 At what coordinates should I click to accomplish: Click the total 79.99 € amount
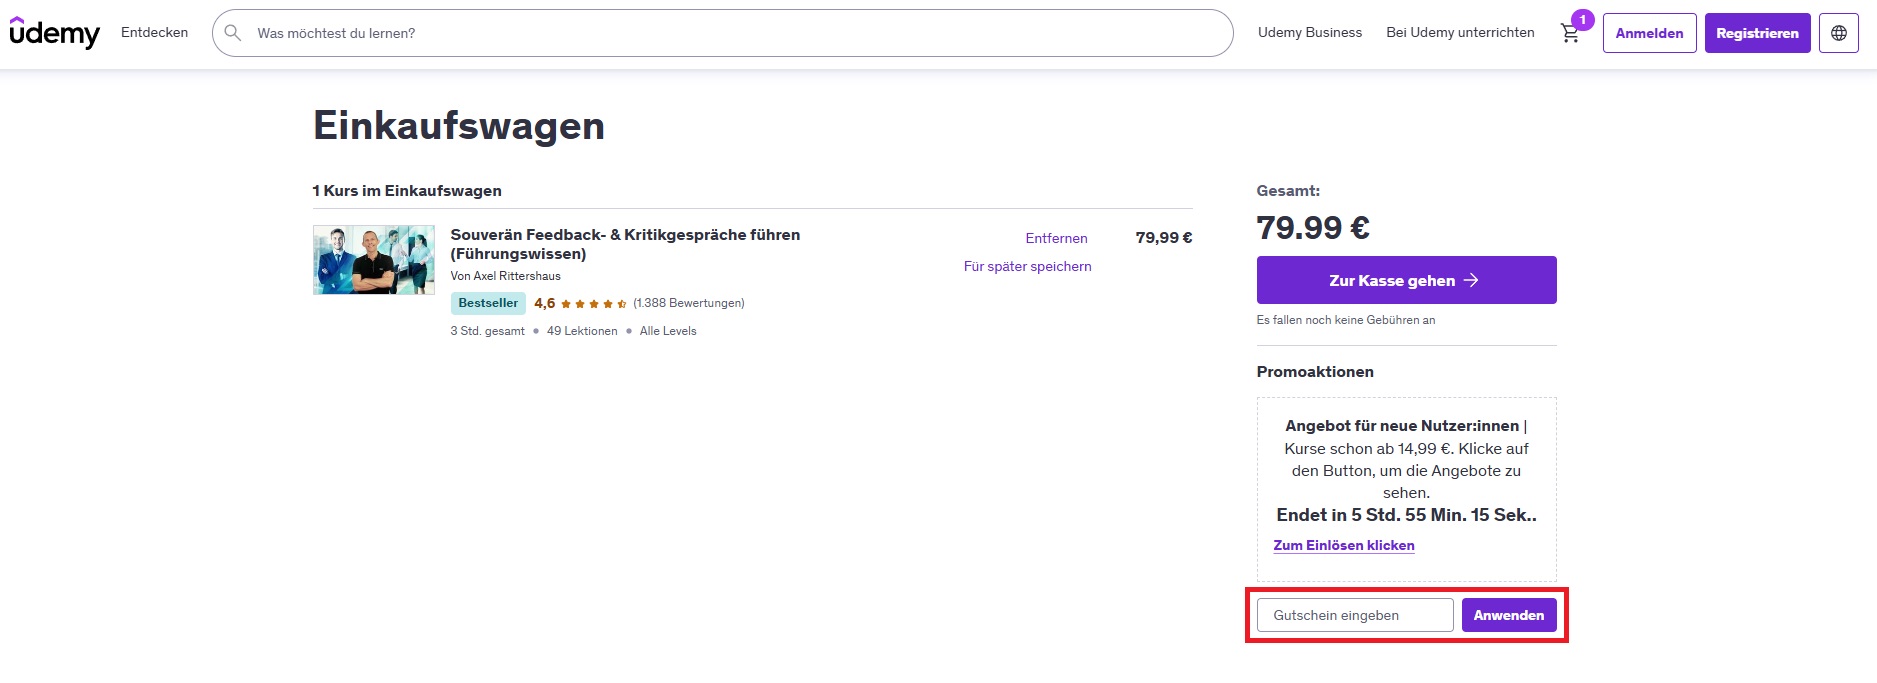pyautogui.click(x=1313, y=228)
